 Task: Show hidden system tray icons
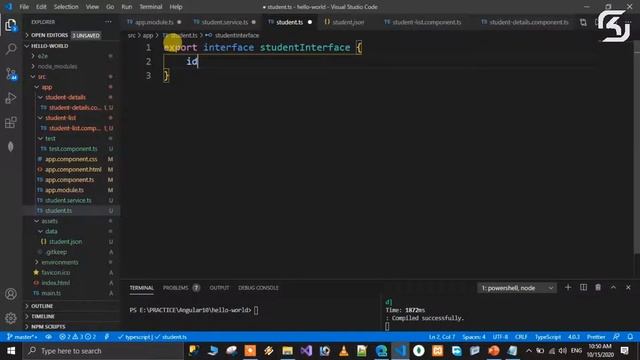tap(529, 351)
